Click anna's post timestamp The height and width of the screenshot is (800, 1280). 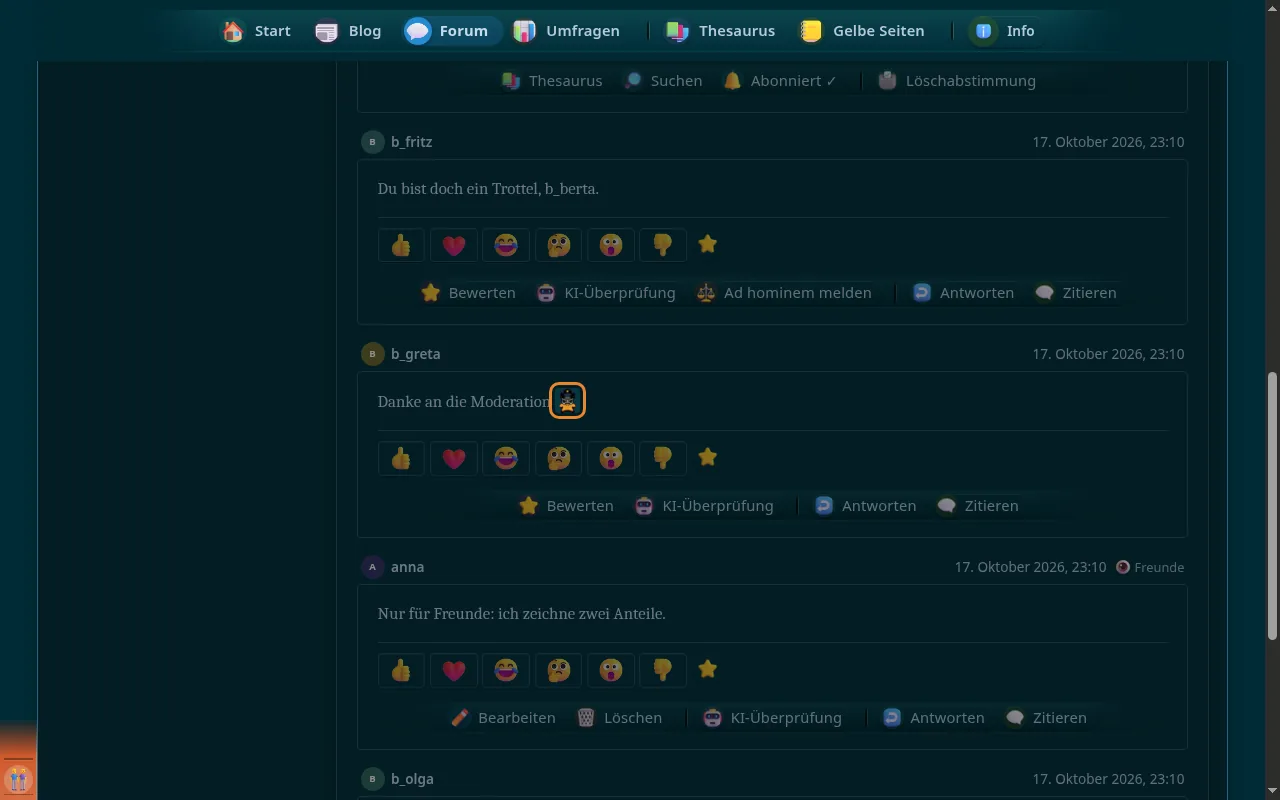click(x=1030, y=567)
